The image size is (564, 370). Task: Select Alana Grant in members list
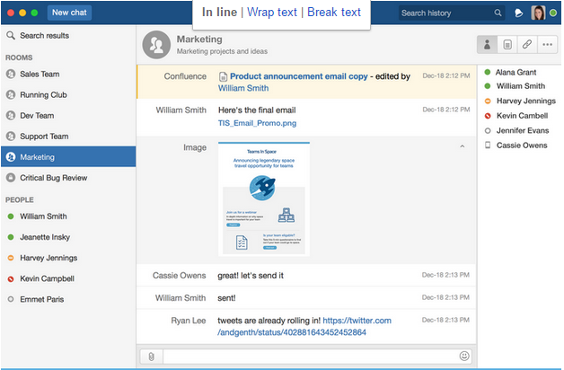point(516,72)
